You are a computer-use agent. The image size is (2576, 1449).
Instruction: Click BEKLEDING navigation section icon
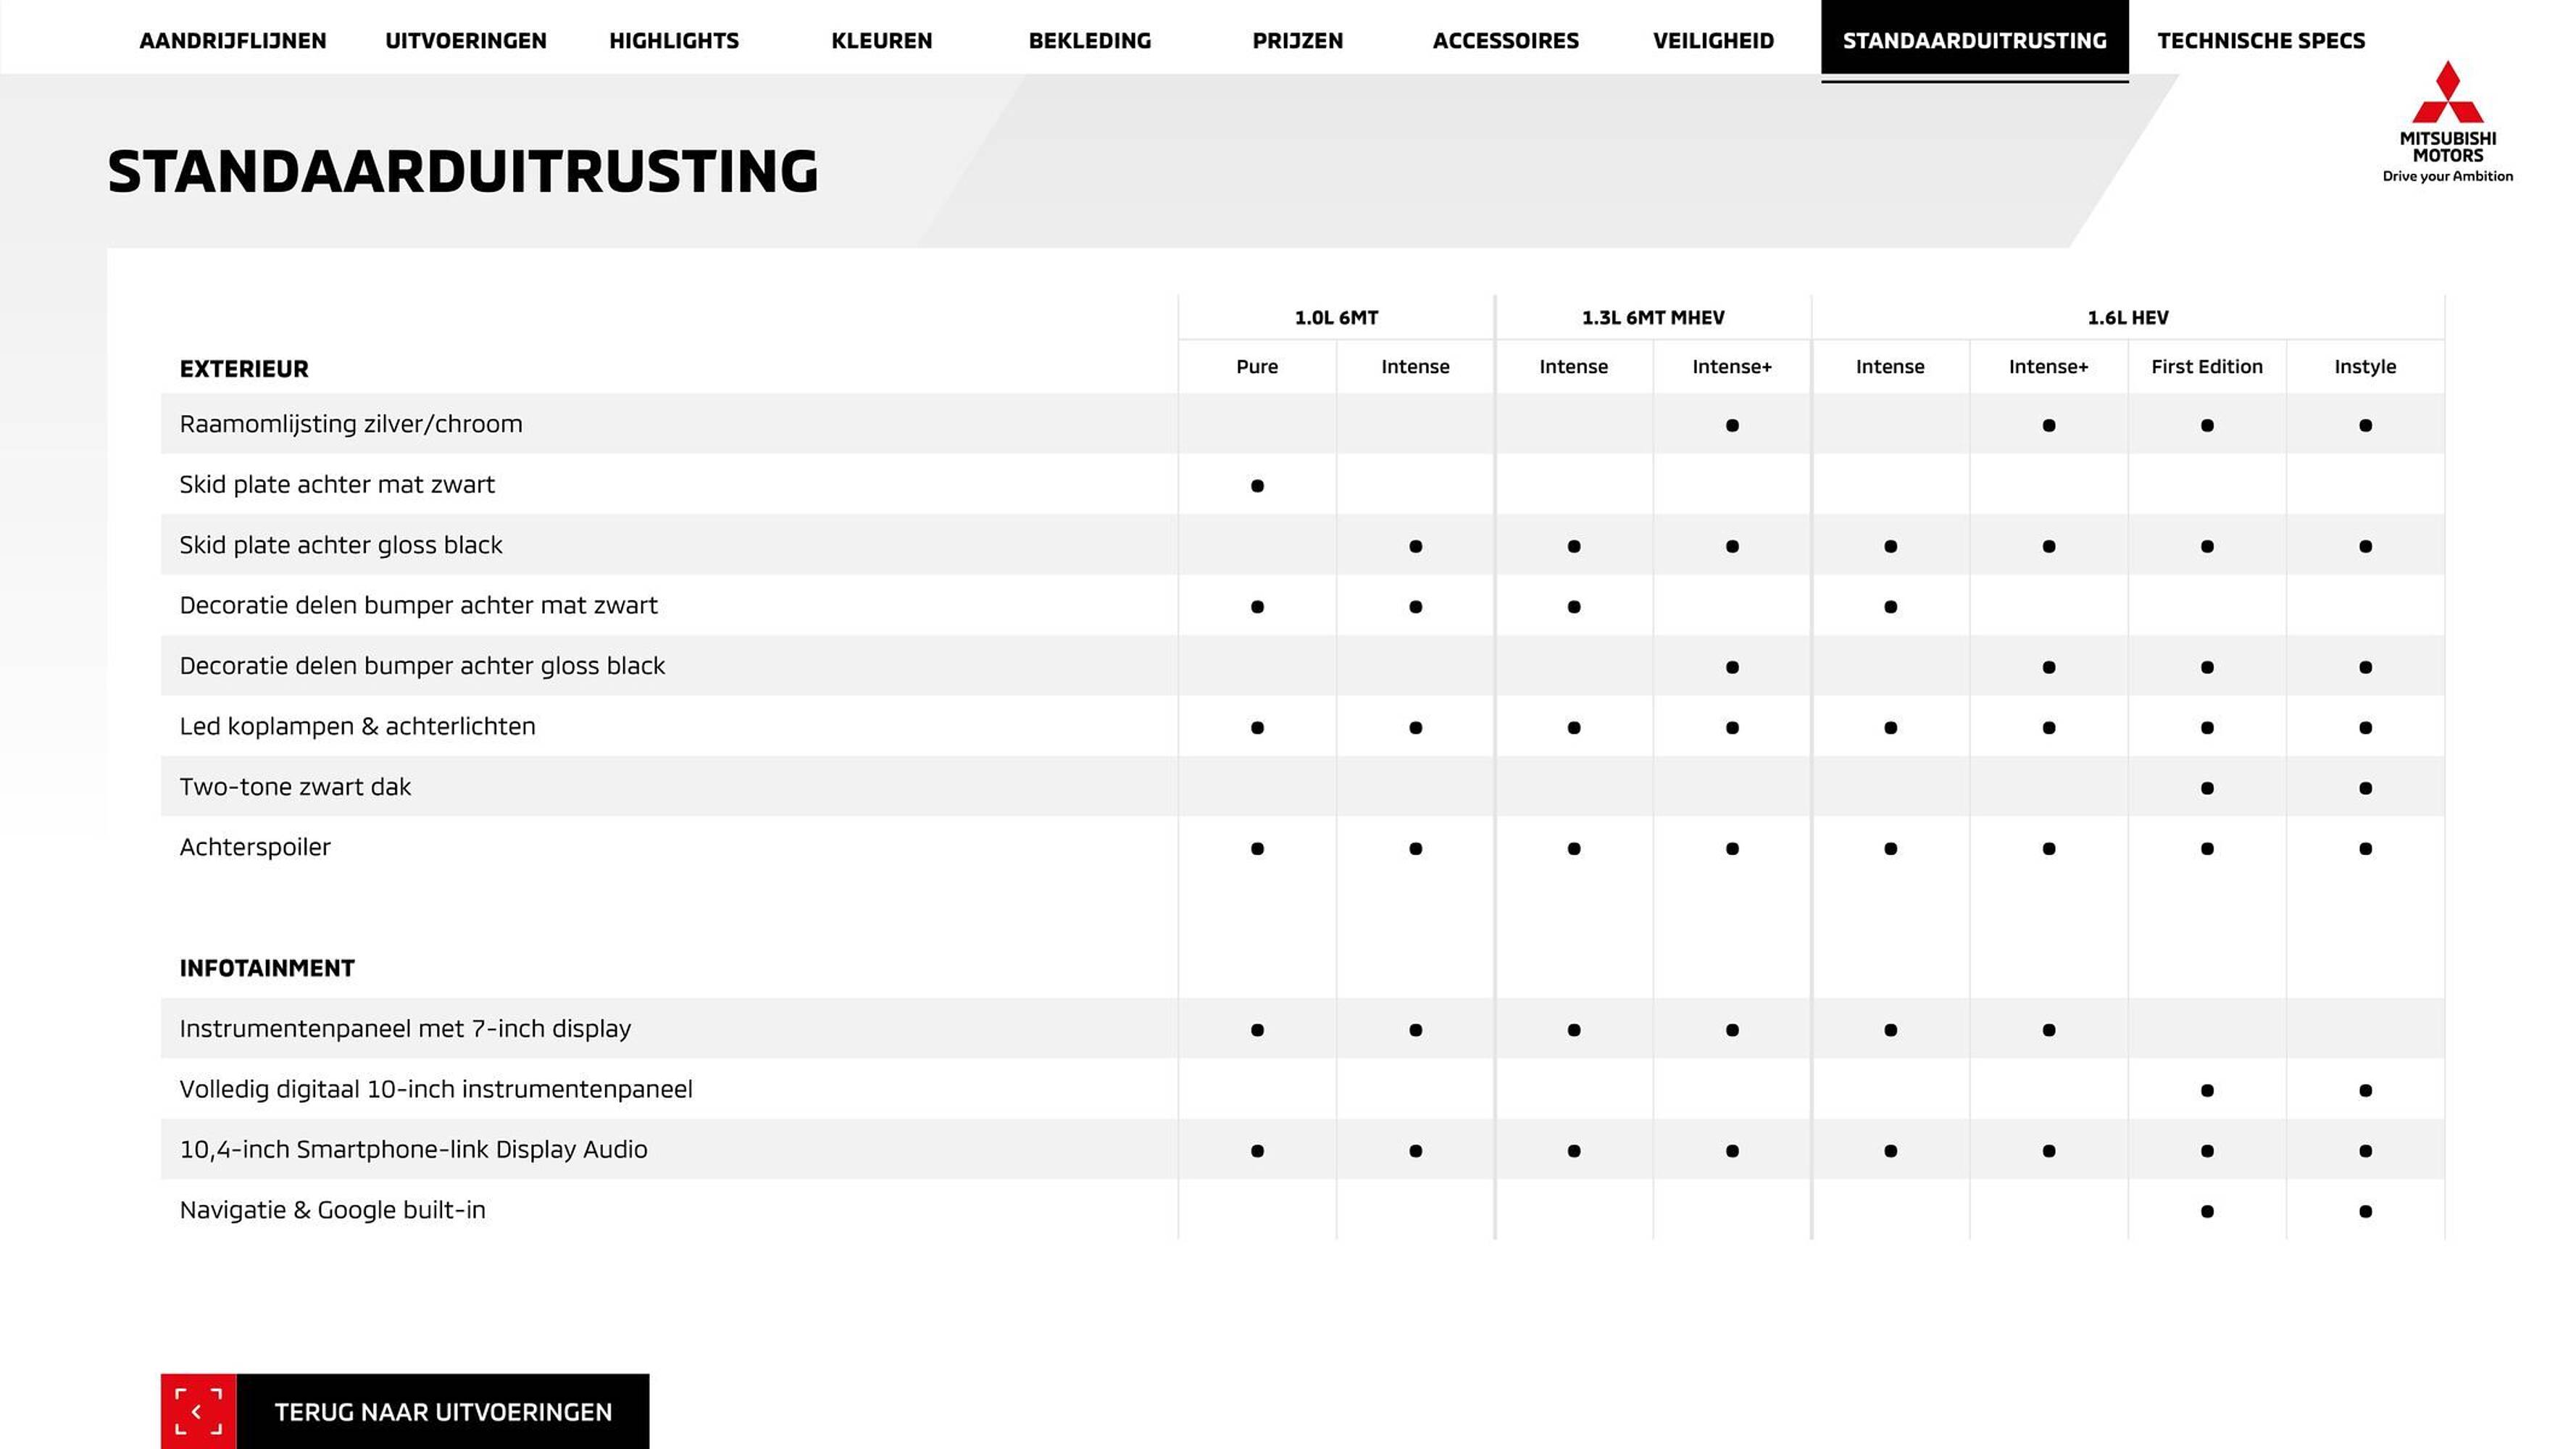pos(1088,39)
